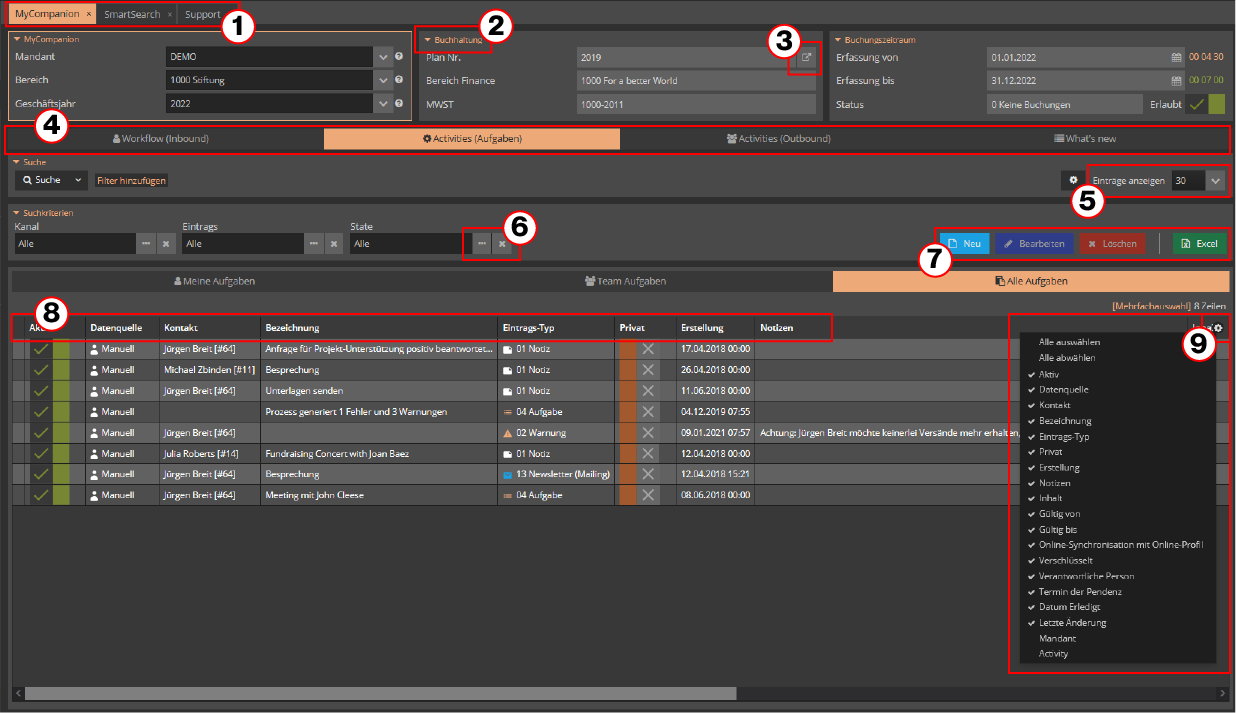Switch to the Activities (Outbound) tab
This screenshot has height=713, width=1236.
(x=778, y=139)
